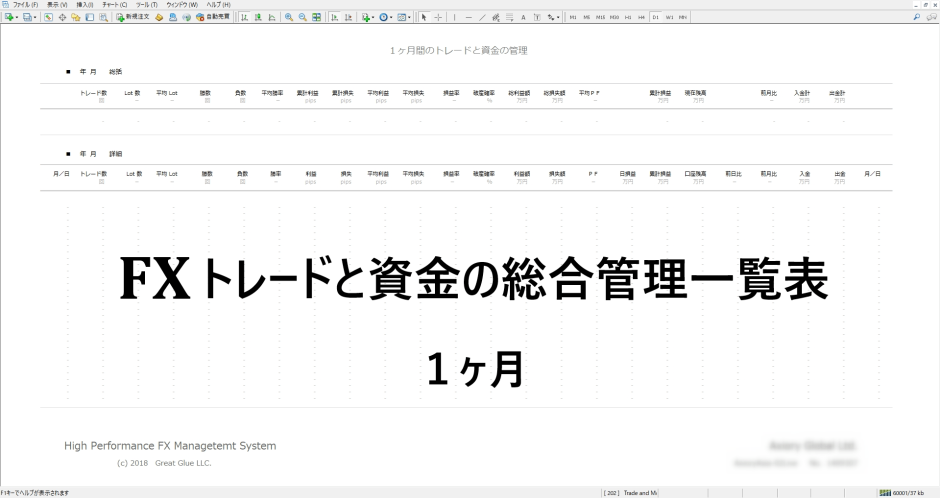This screenshot has height=498, width=940.
Task: Select the crosshair cursor tool
Action: pos(438,17)
